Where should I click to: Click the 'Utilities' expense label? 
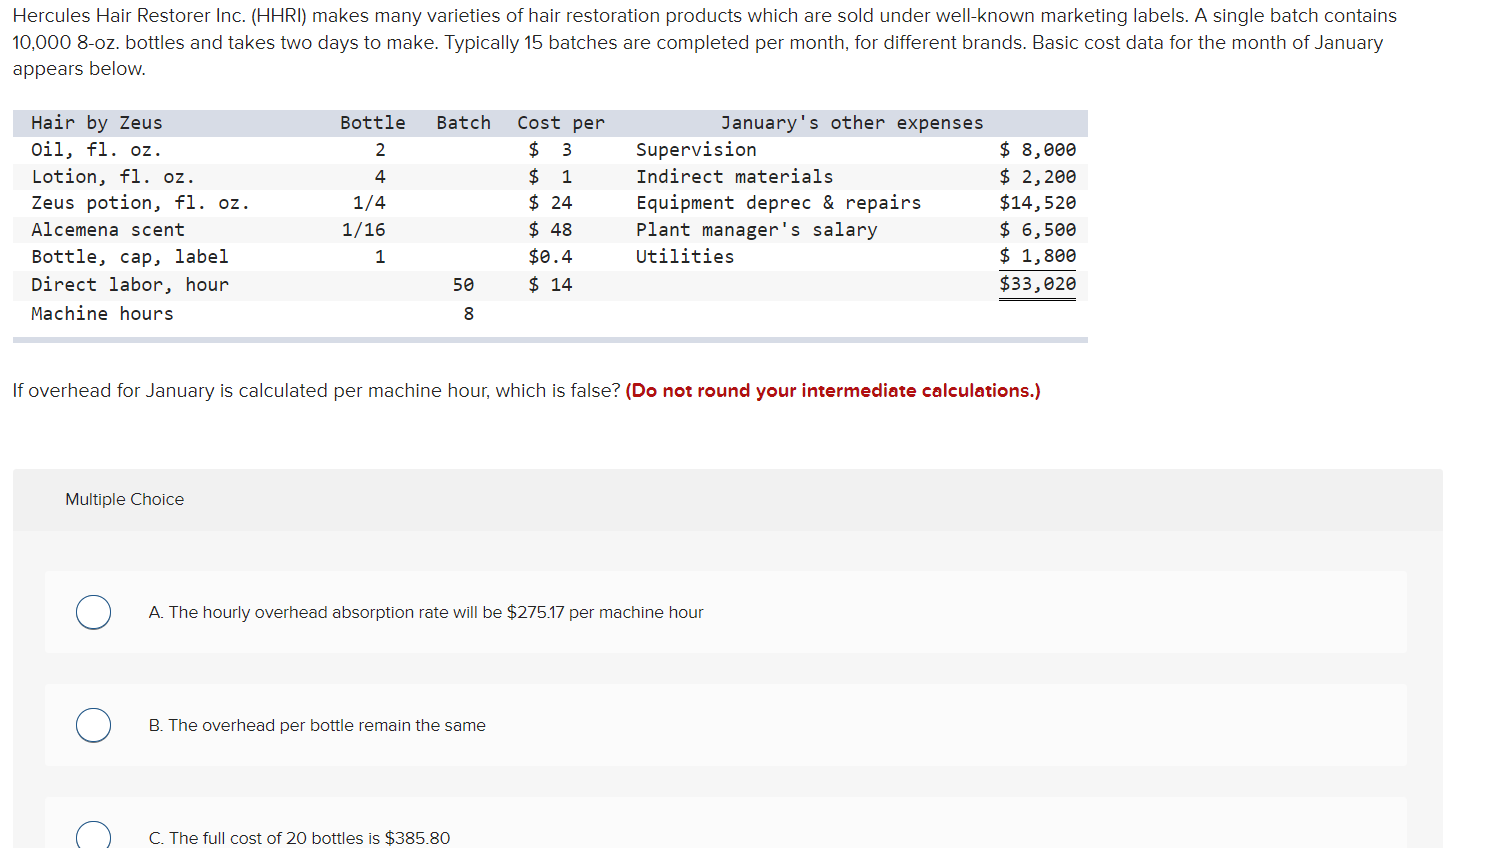click(x=685, y=257)
